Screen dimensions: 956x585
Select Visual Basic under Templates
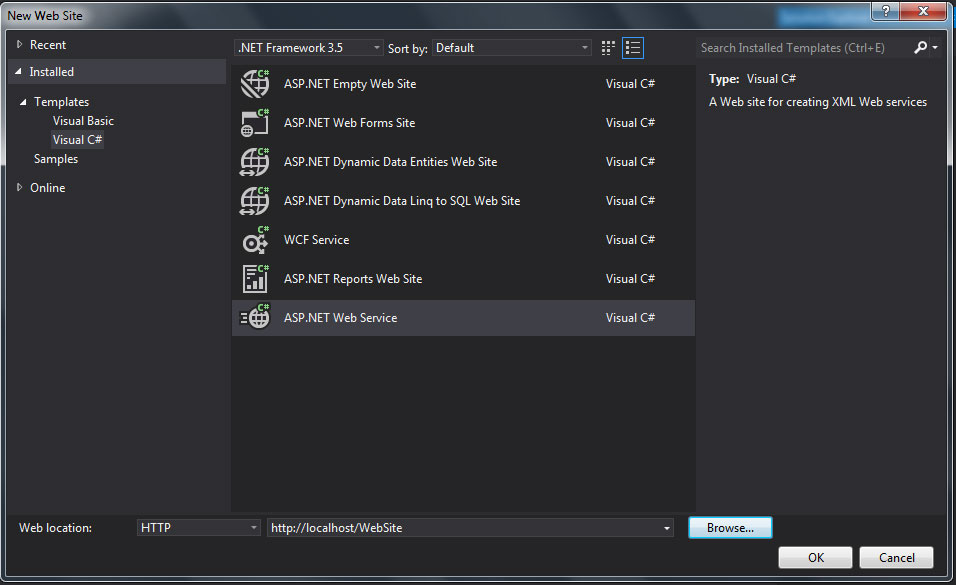click(x=83, y=121)
